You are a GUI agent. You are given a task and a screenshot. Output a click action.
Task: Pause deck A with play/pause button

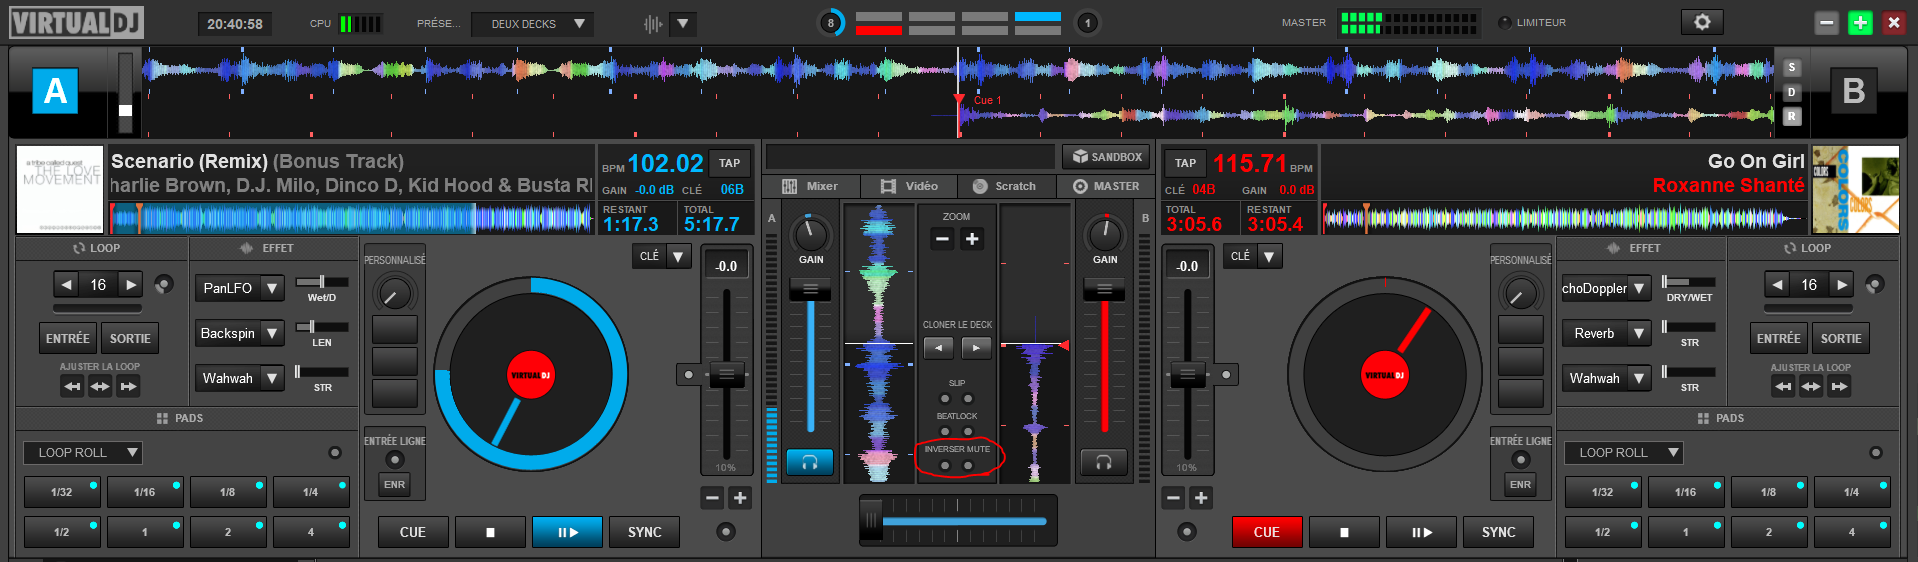pyautogui.click(x=567, y=532)
